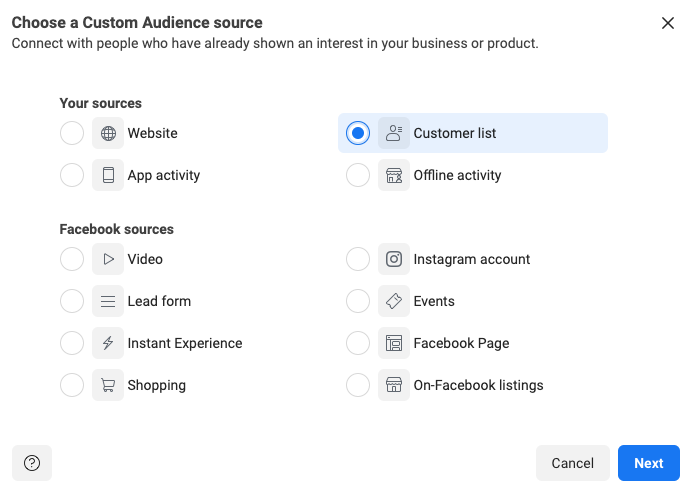Click the Events ticket icon
The image size is (693, 487).
tap(394, 301)
